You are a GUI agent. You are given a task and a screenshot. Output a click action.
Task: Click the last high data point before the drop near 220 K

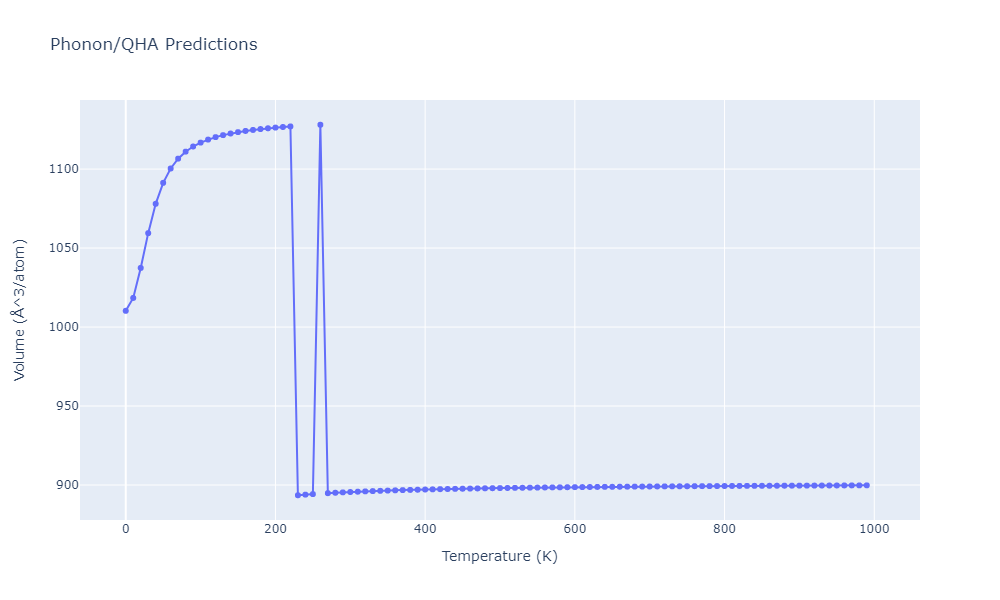pos(290,126)
